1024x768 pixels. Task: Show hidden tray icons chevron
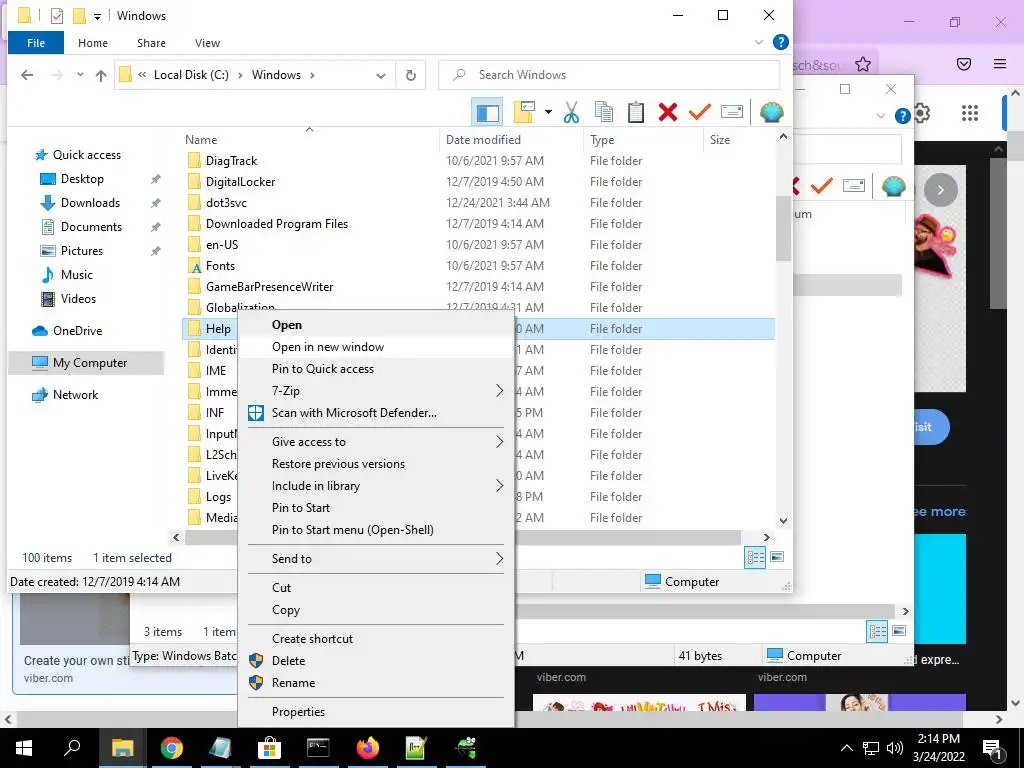coord(846,748)
